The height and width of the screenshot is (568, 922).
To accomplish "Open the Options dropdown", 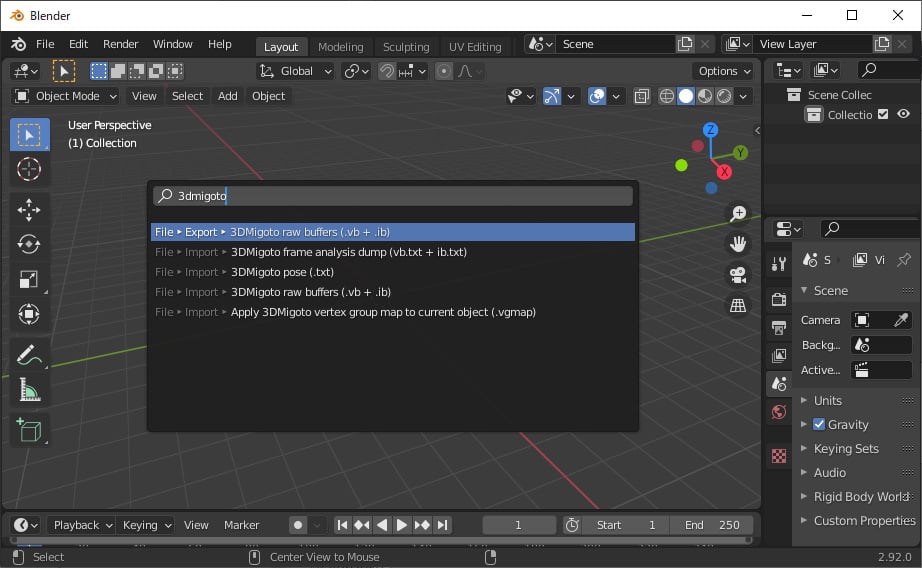I will [x=724, y=71].
